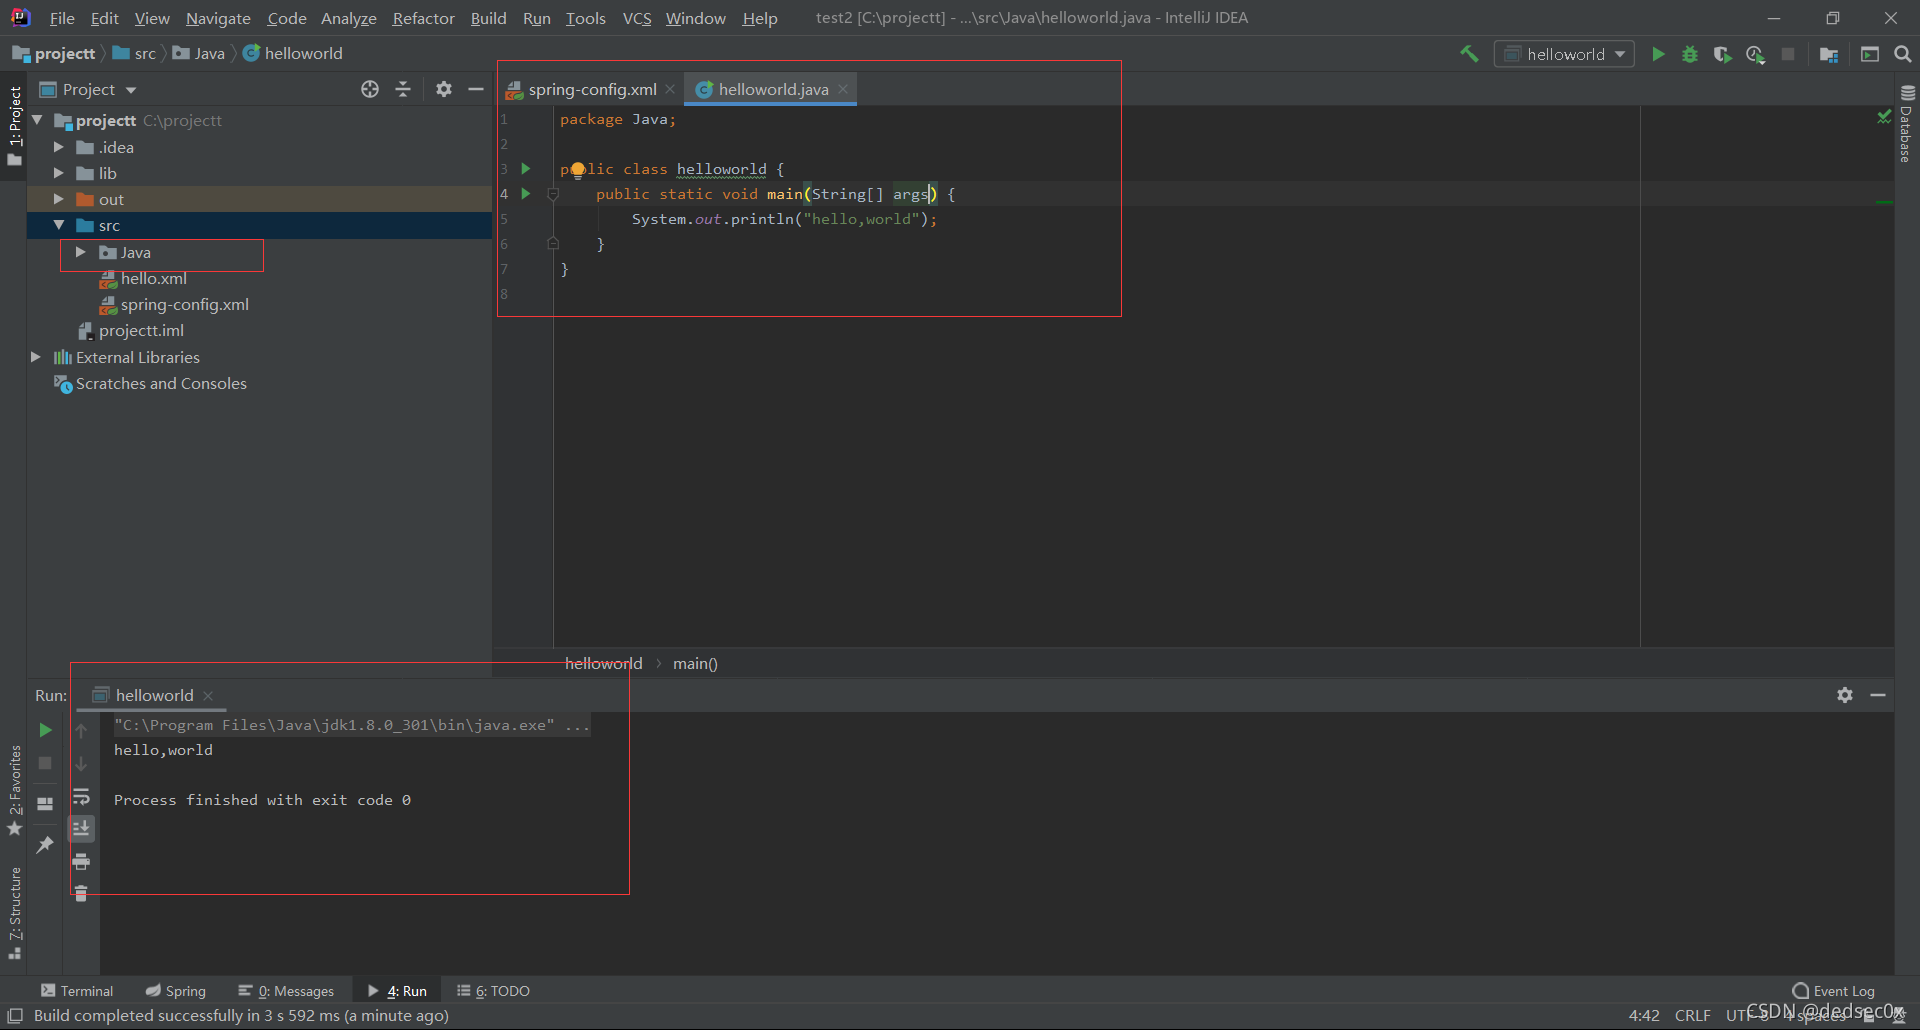Viewport: 1920px width, 1030px height.
Task: Open the 0: Messages tool window
Action: coord(286,991)
